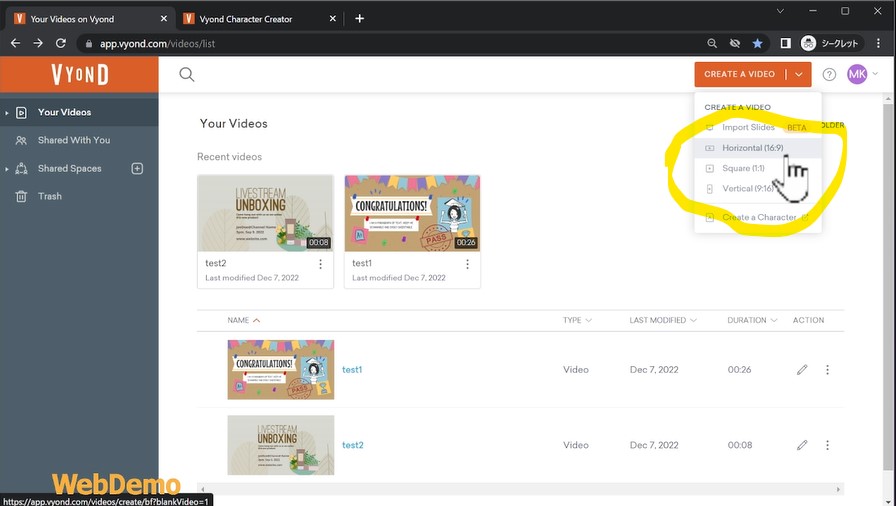Click test2 row thumbnail in the list

(281, 445)
